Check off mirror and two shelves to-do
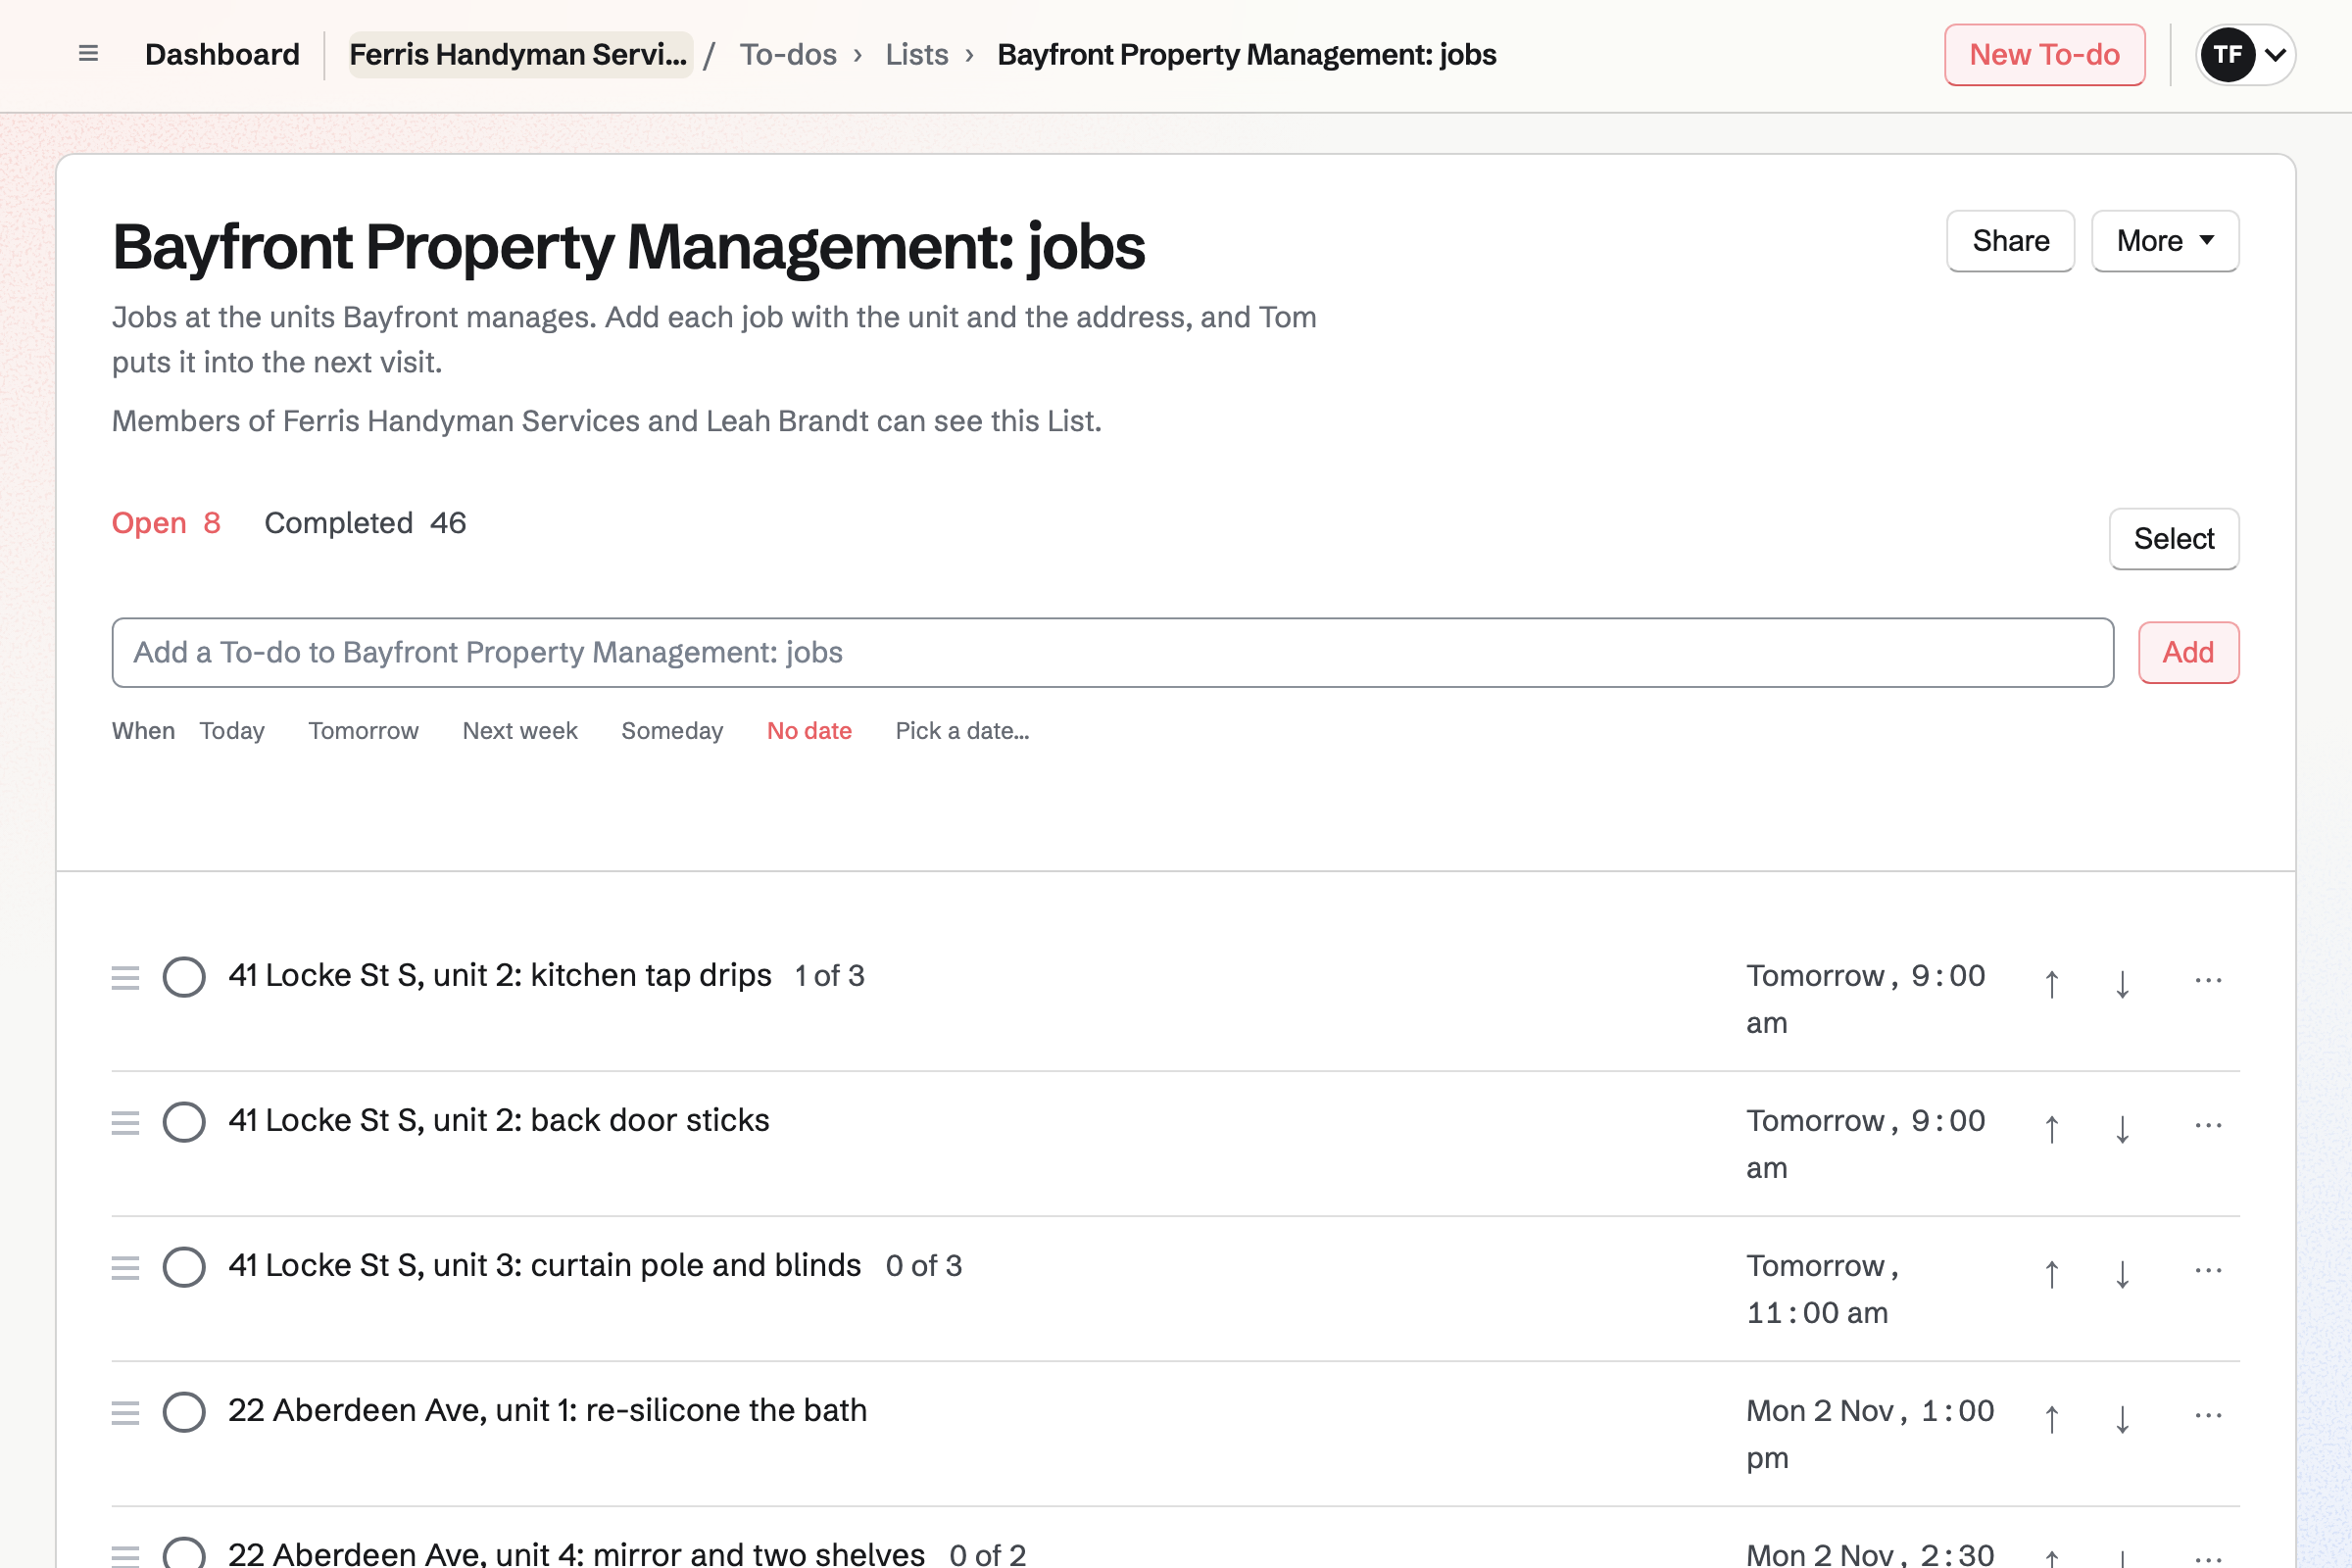 [x=184, y=1553]
